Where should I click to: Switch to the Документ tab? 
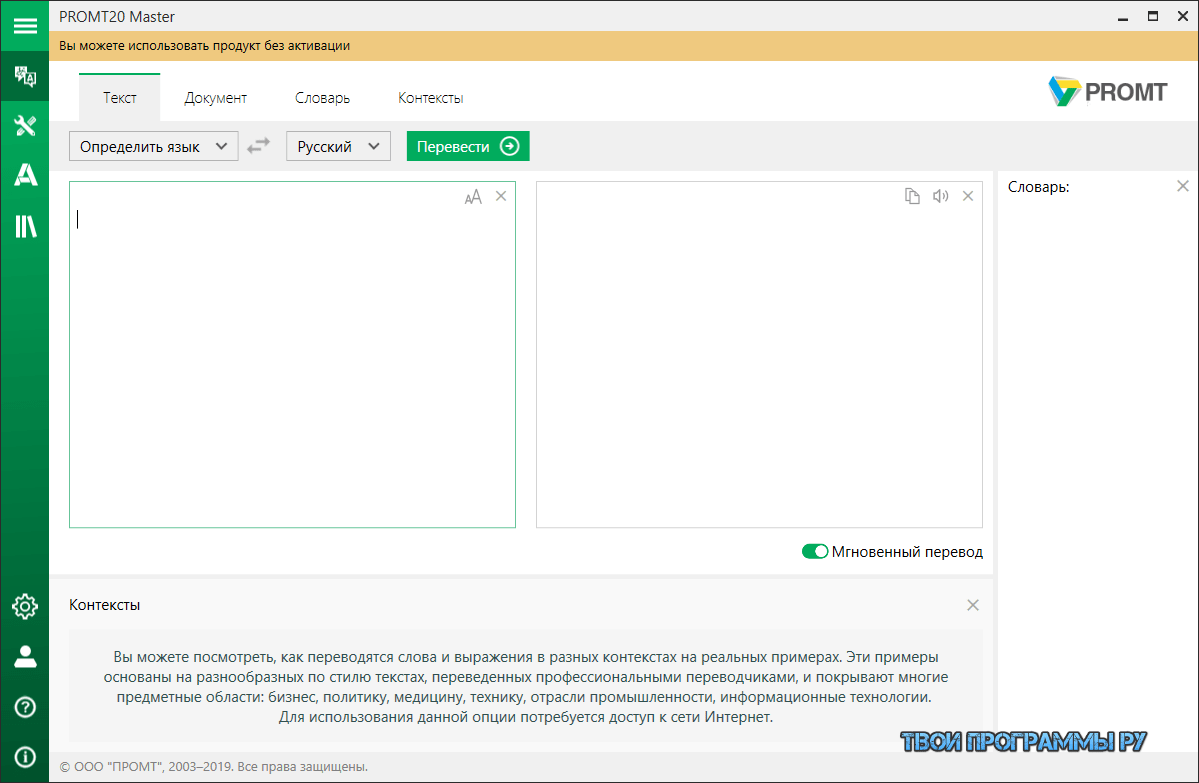(216, 98)
